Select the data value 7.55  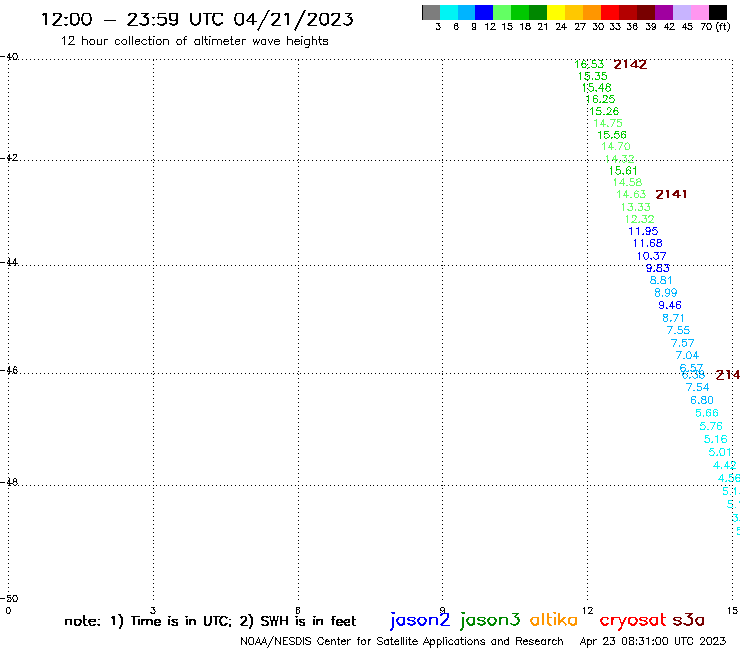coord(678,330)
